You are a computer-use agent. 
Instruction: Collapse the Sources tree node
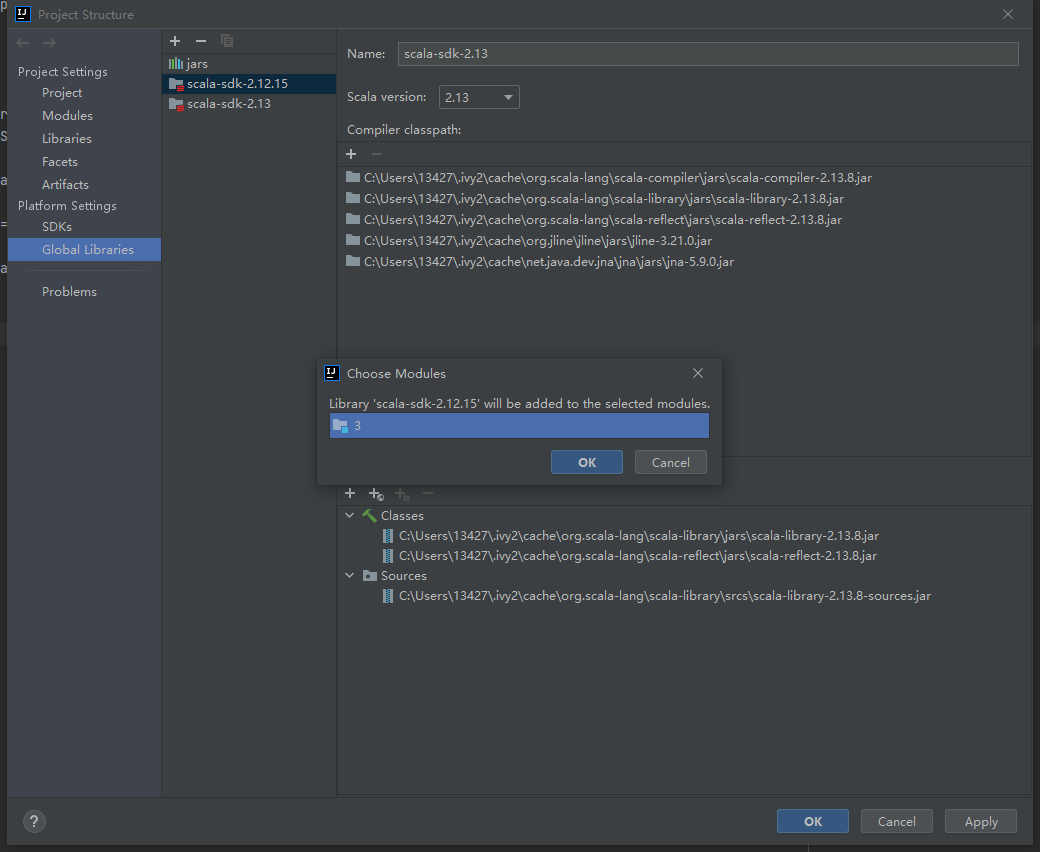350,576
